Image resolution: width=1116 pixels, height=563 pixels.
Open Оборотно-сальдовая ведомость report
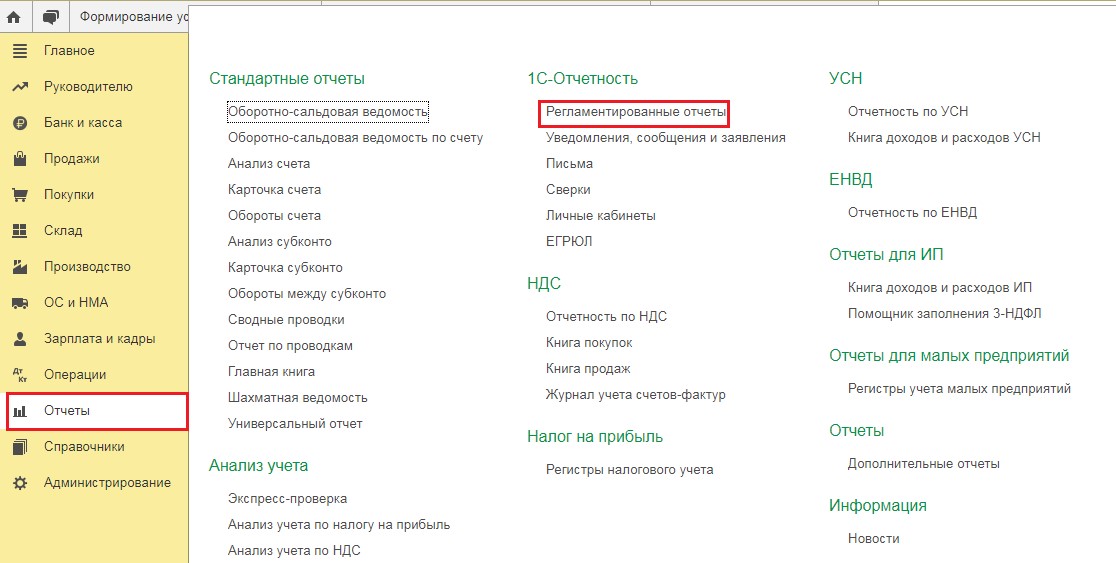point(328,112)
